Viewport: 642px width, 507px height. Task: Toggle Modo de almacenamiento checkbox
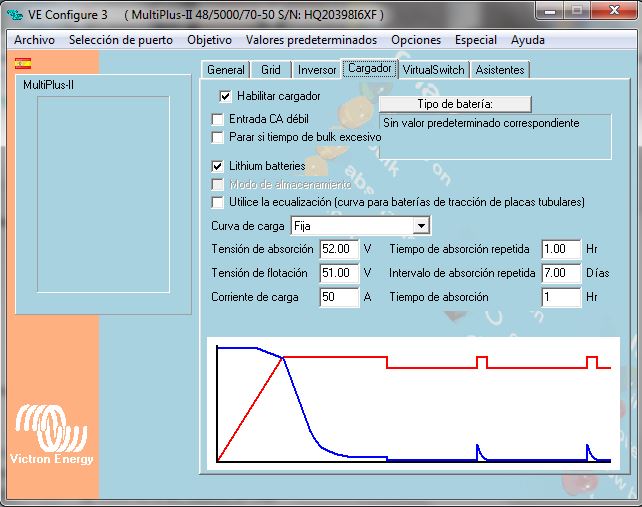pyautogui.click(x=217, y=185)
